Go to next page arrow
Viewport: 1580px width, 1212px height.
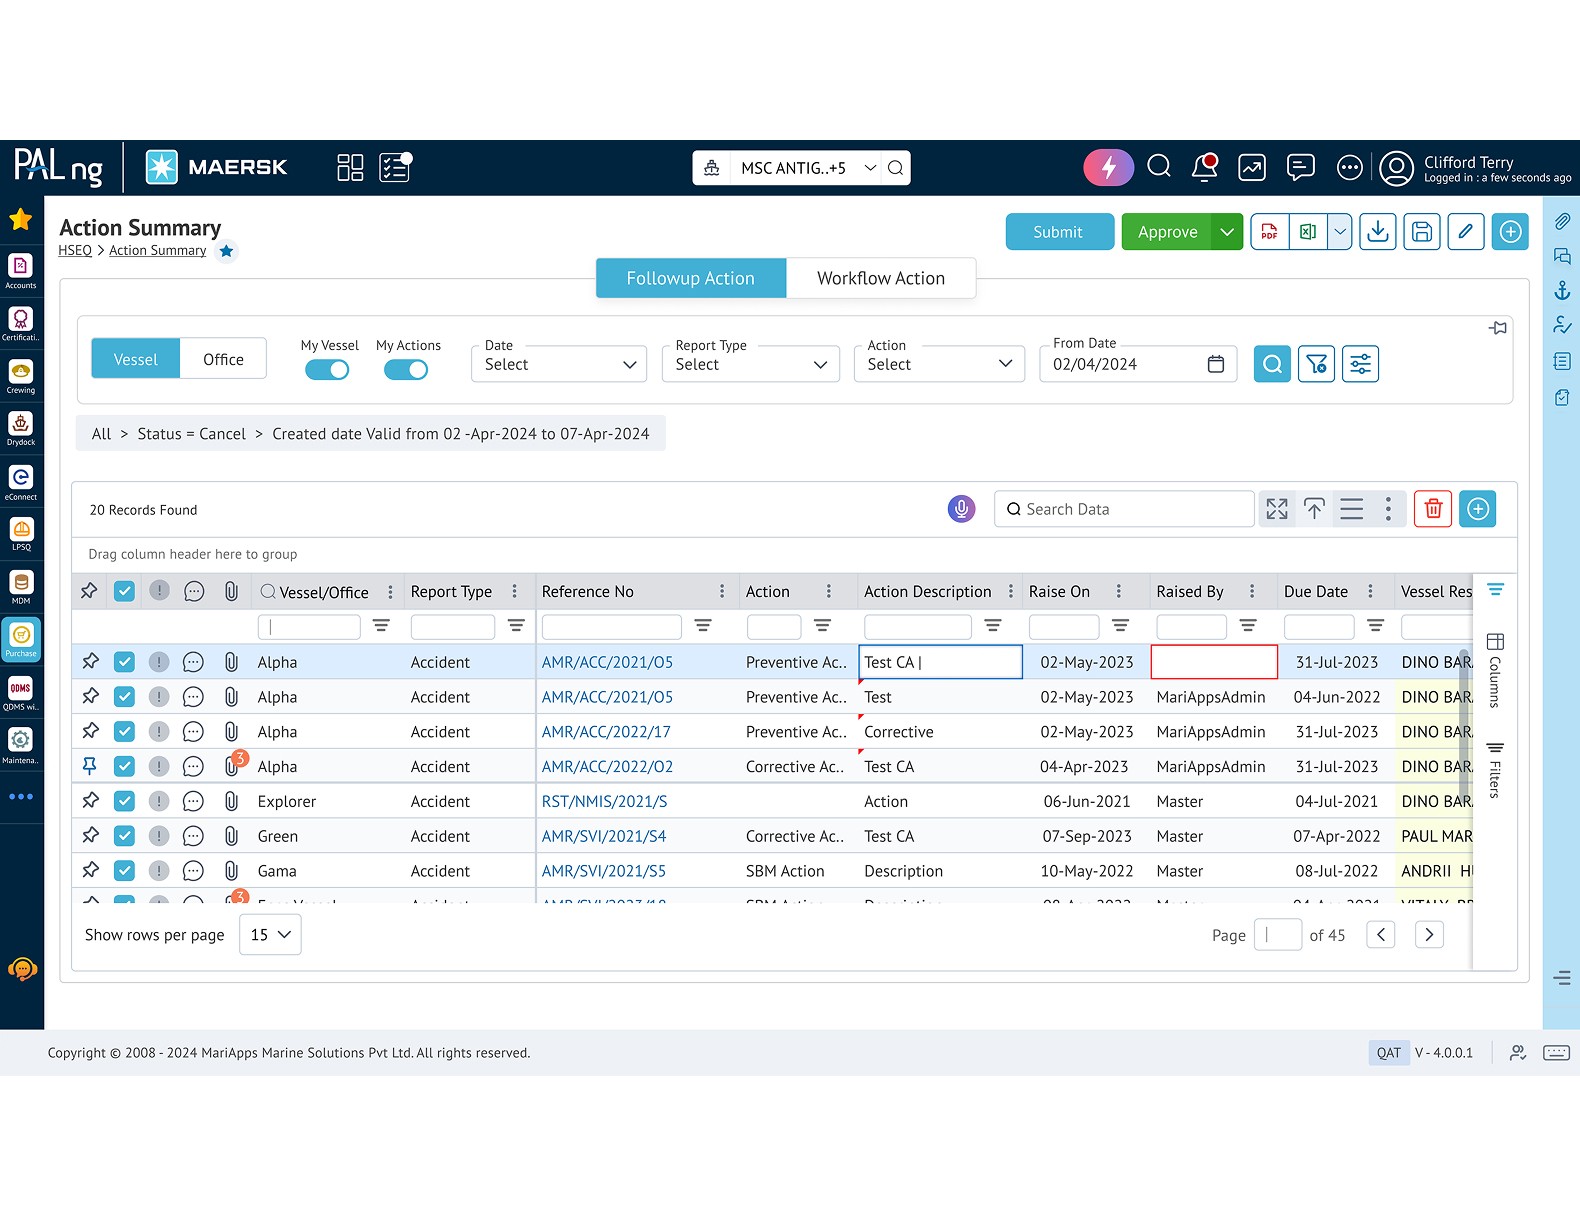pyautogui.click(x=1429, y=934)
